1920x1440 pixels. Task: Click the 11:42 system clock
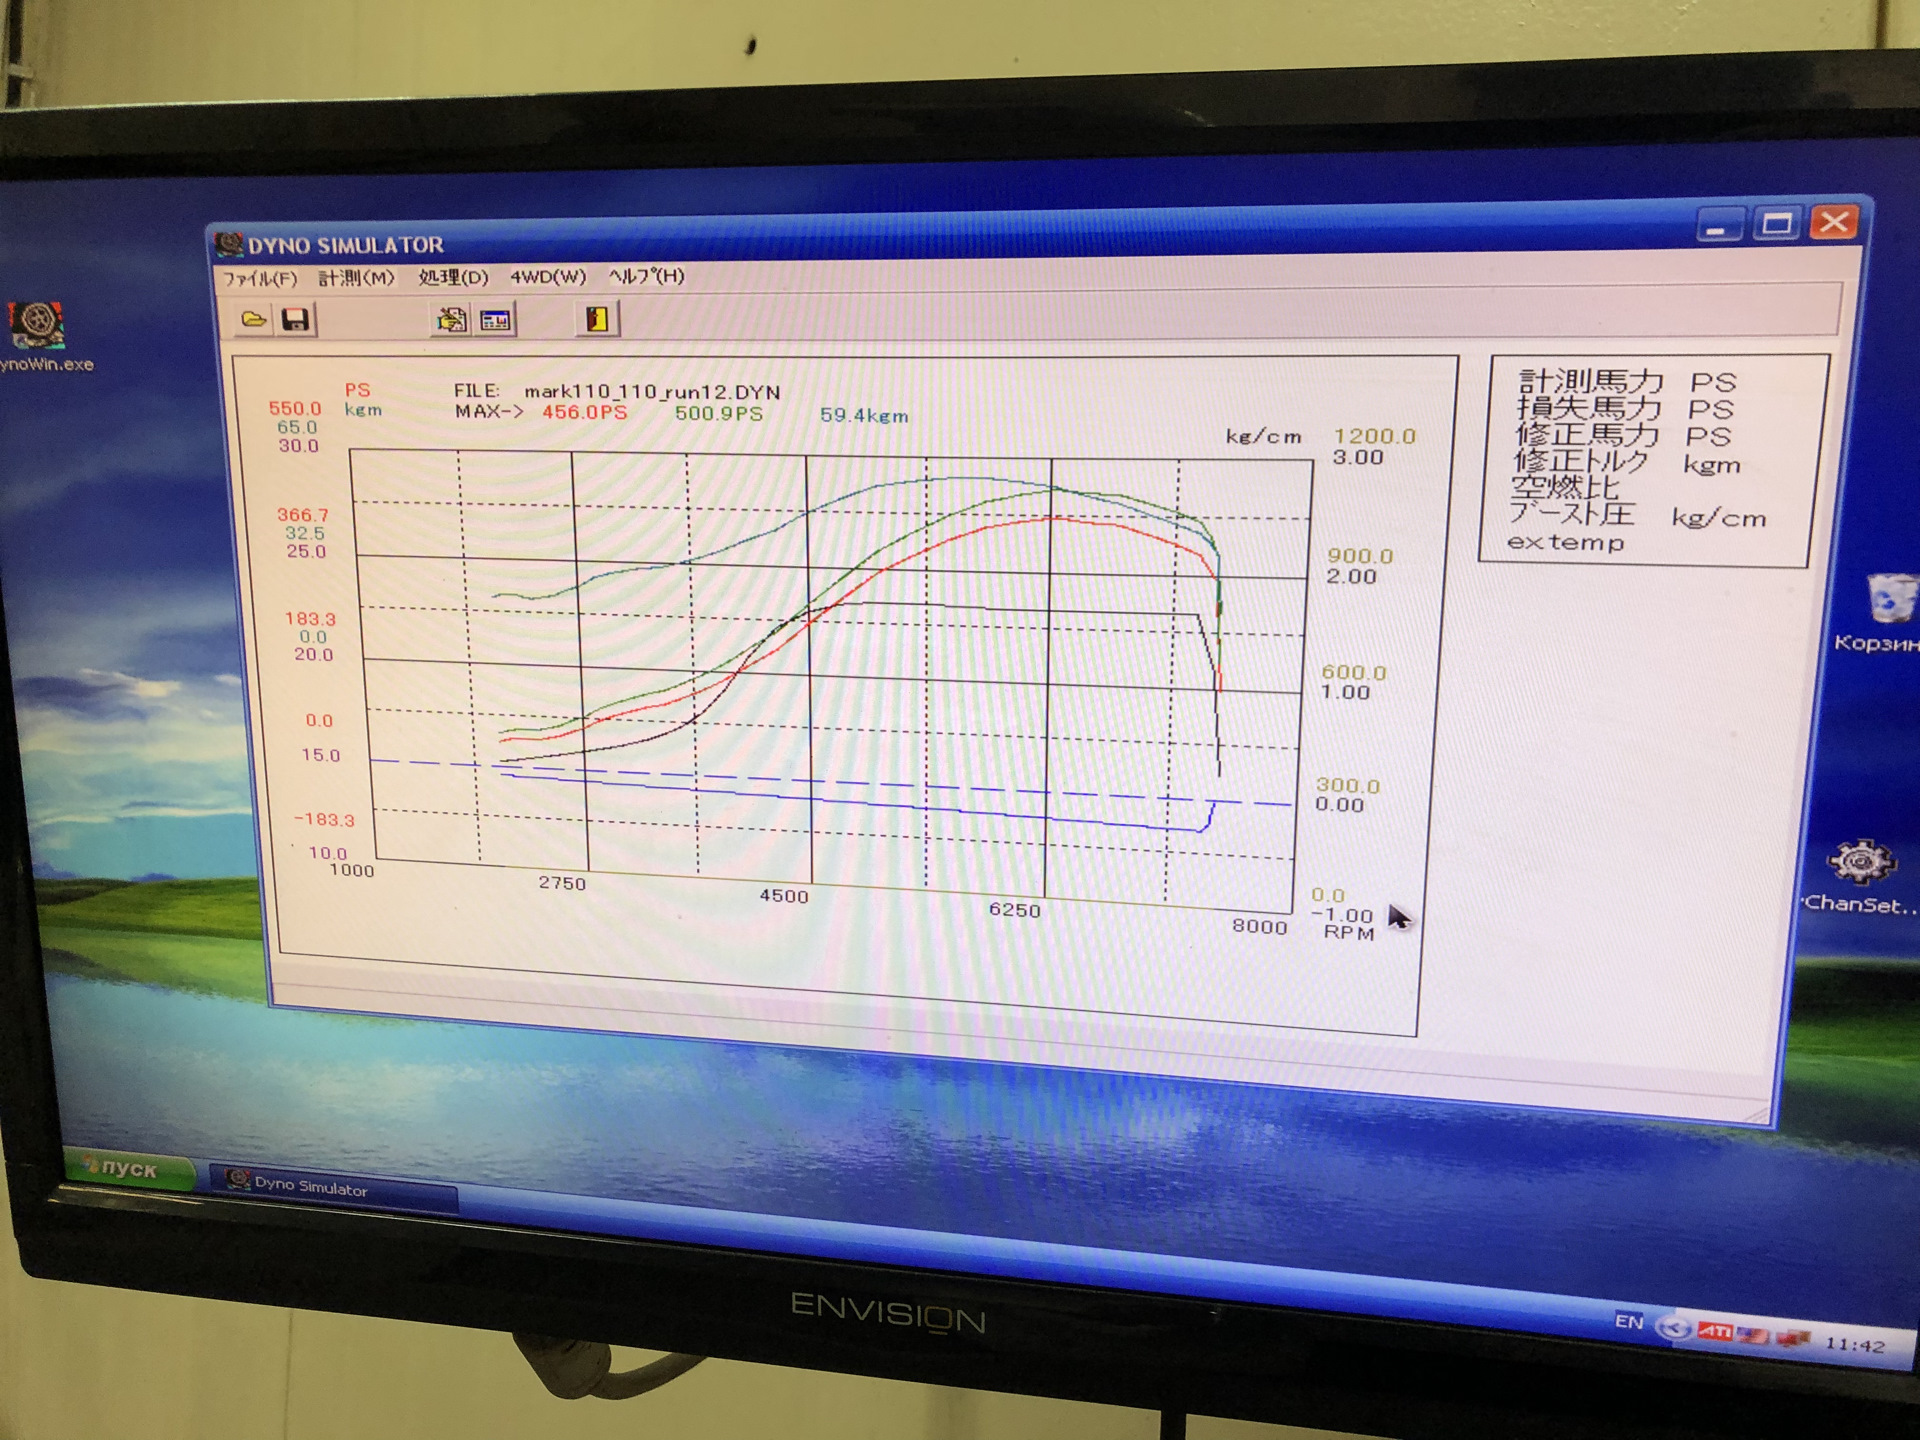click(1855, 1345)
